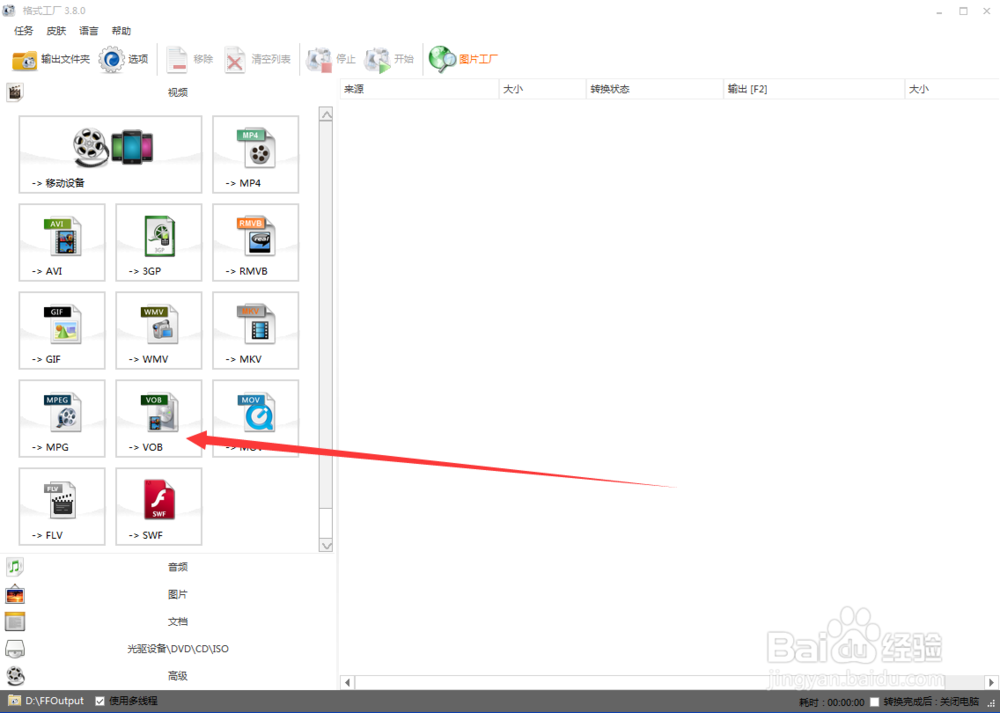The image size is (1000, 713).
Task: Open the WMV conversion option
Action: pyautogui.click(x=159, y=330)
